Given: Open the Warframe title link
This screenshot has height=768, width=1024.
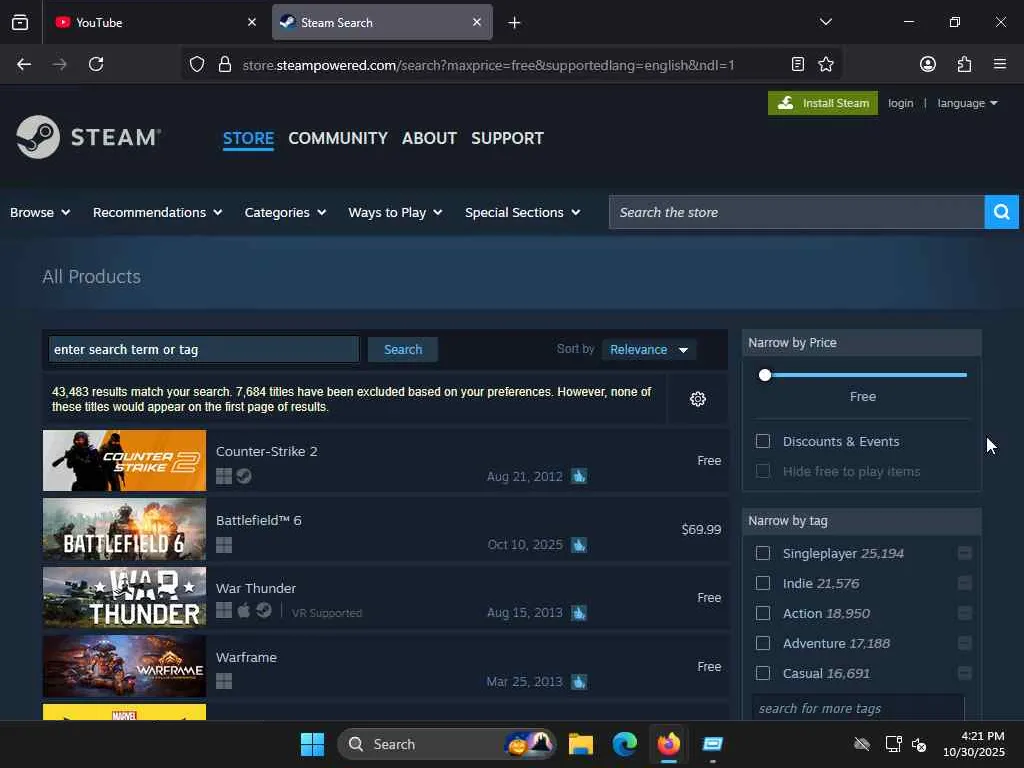Looking at the screenshot, I should click(246, 658).
